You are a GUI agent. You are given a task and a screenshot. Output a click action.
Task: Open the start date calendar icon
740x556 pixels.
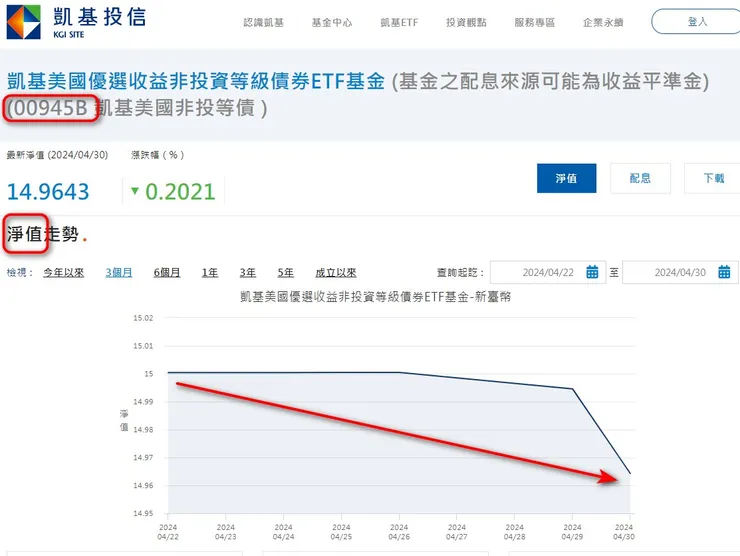(592, 272)
